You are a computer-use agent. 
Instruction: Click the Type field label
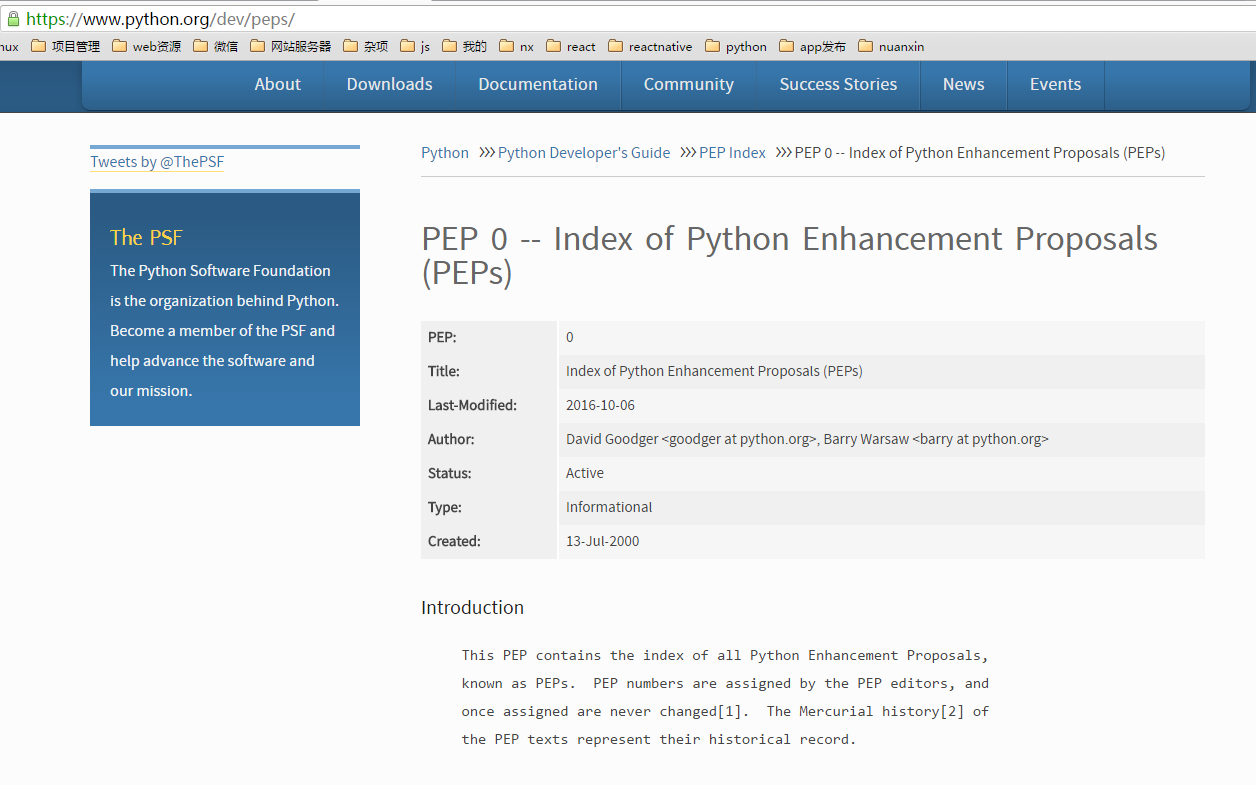point(445,507)
